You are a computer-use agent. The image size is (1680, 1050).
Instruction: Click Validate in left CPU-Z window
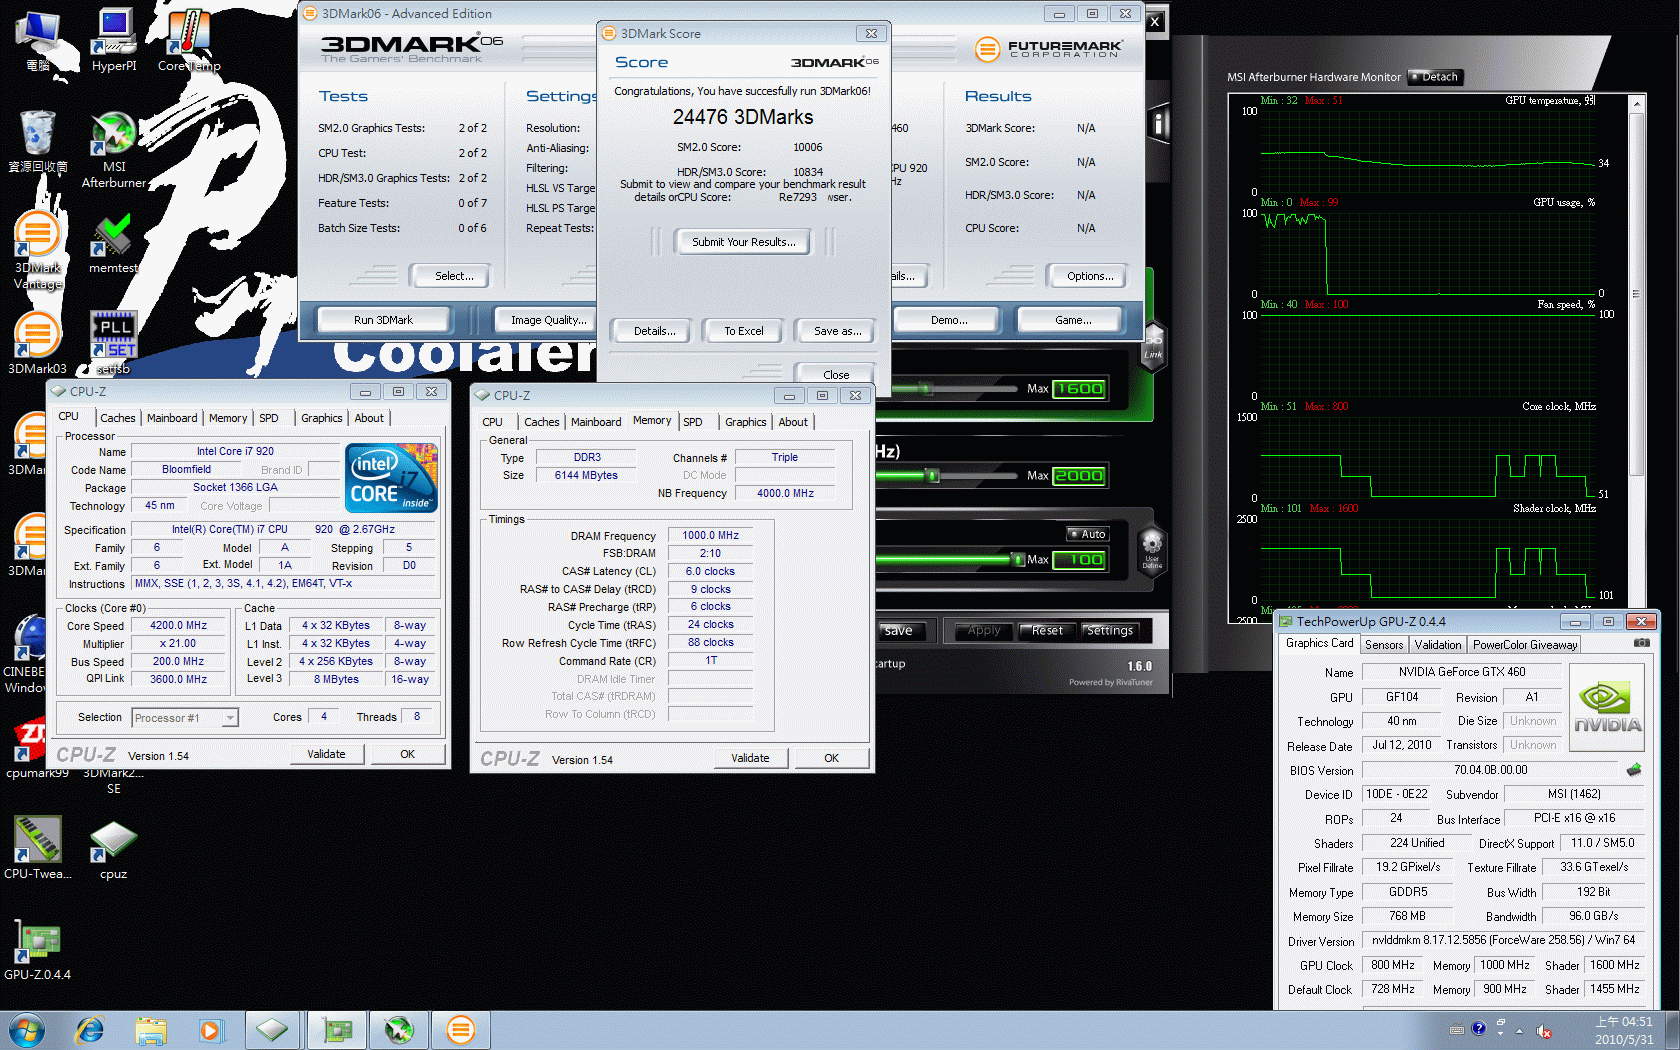pyautogui.click(x=326, y=754)
